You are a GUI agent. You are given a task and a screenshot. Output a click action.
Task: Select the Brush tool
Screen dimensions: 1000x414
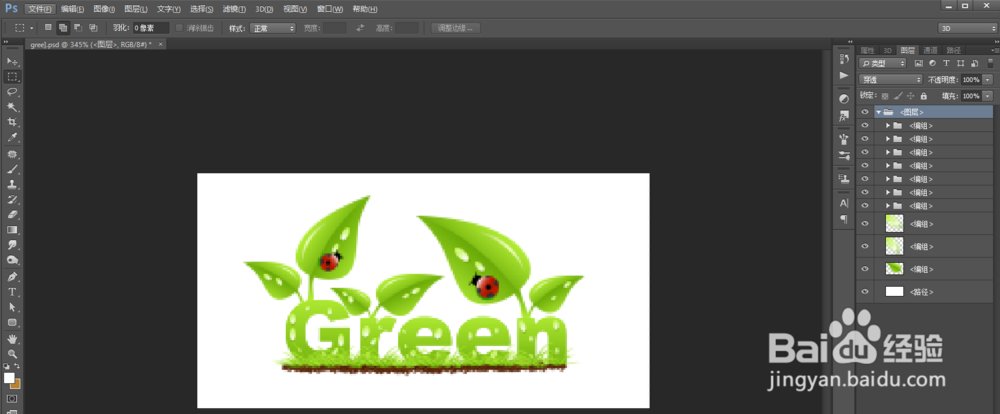[x=12, y=170]
